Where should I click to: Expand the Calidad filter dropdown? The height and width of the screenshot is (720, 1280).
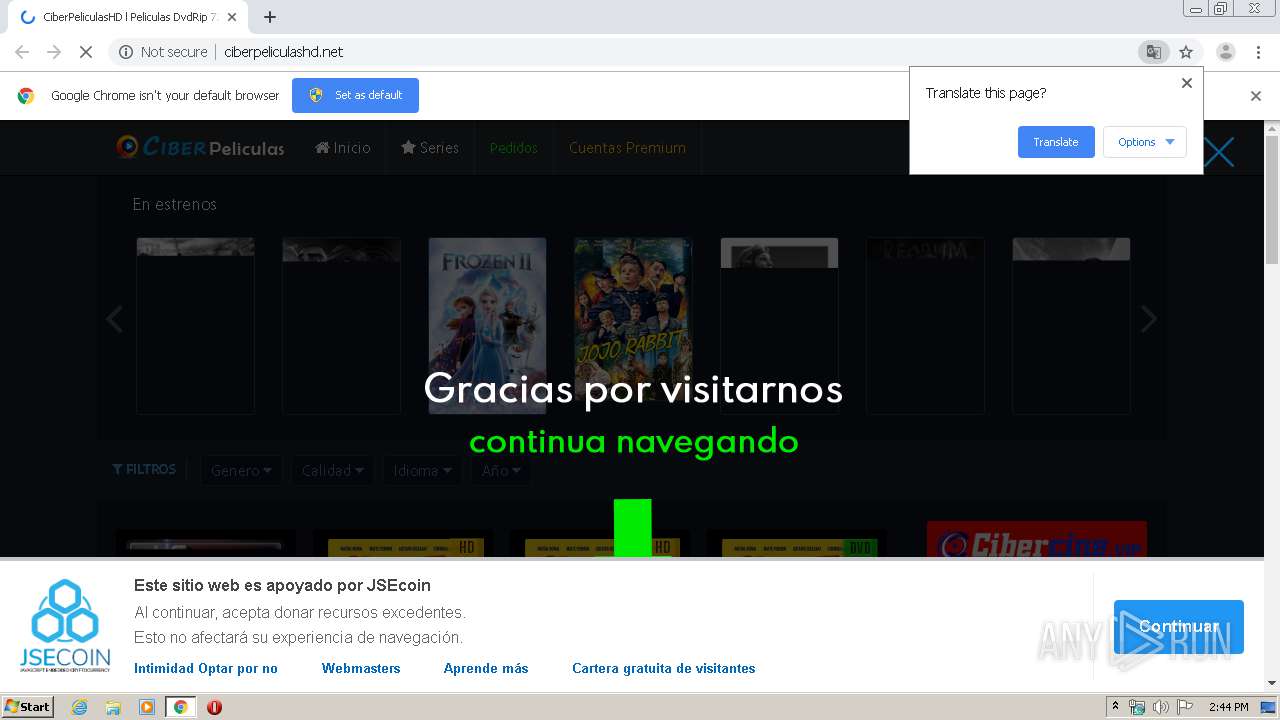[333, 470]
